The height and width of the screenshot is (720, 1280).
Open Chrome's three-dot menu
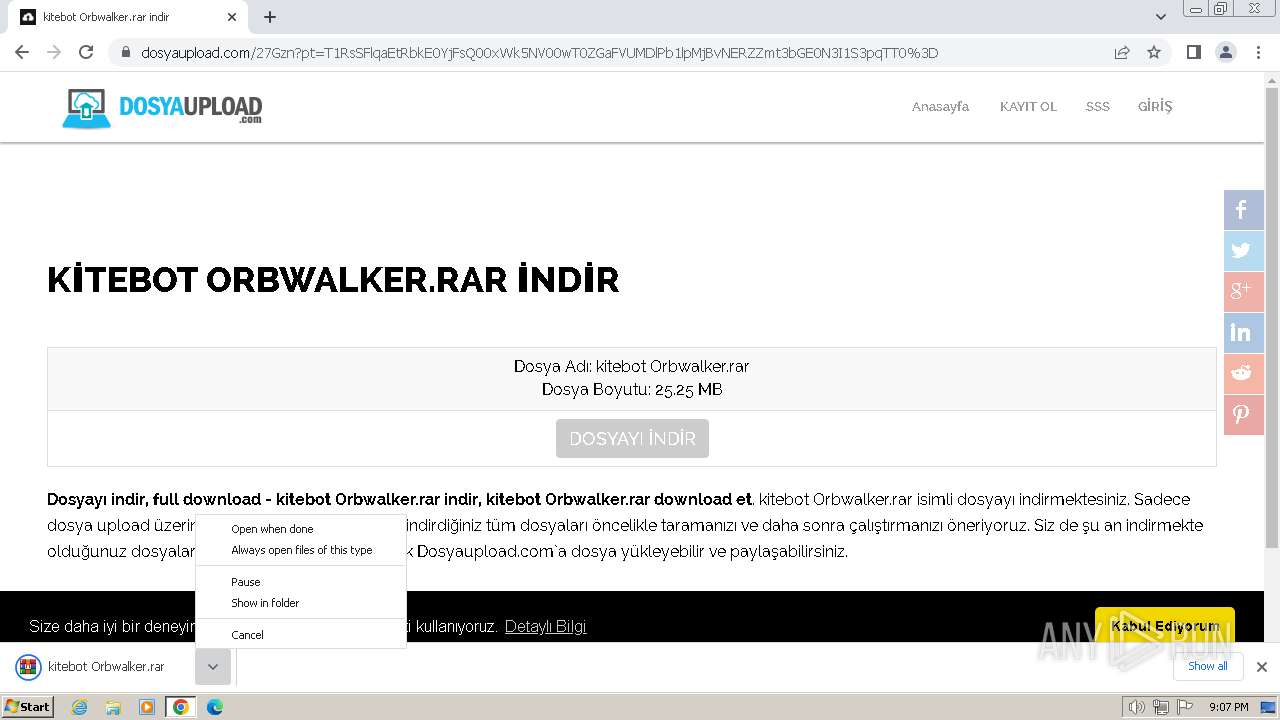[1258, 52]
